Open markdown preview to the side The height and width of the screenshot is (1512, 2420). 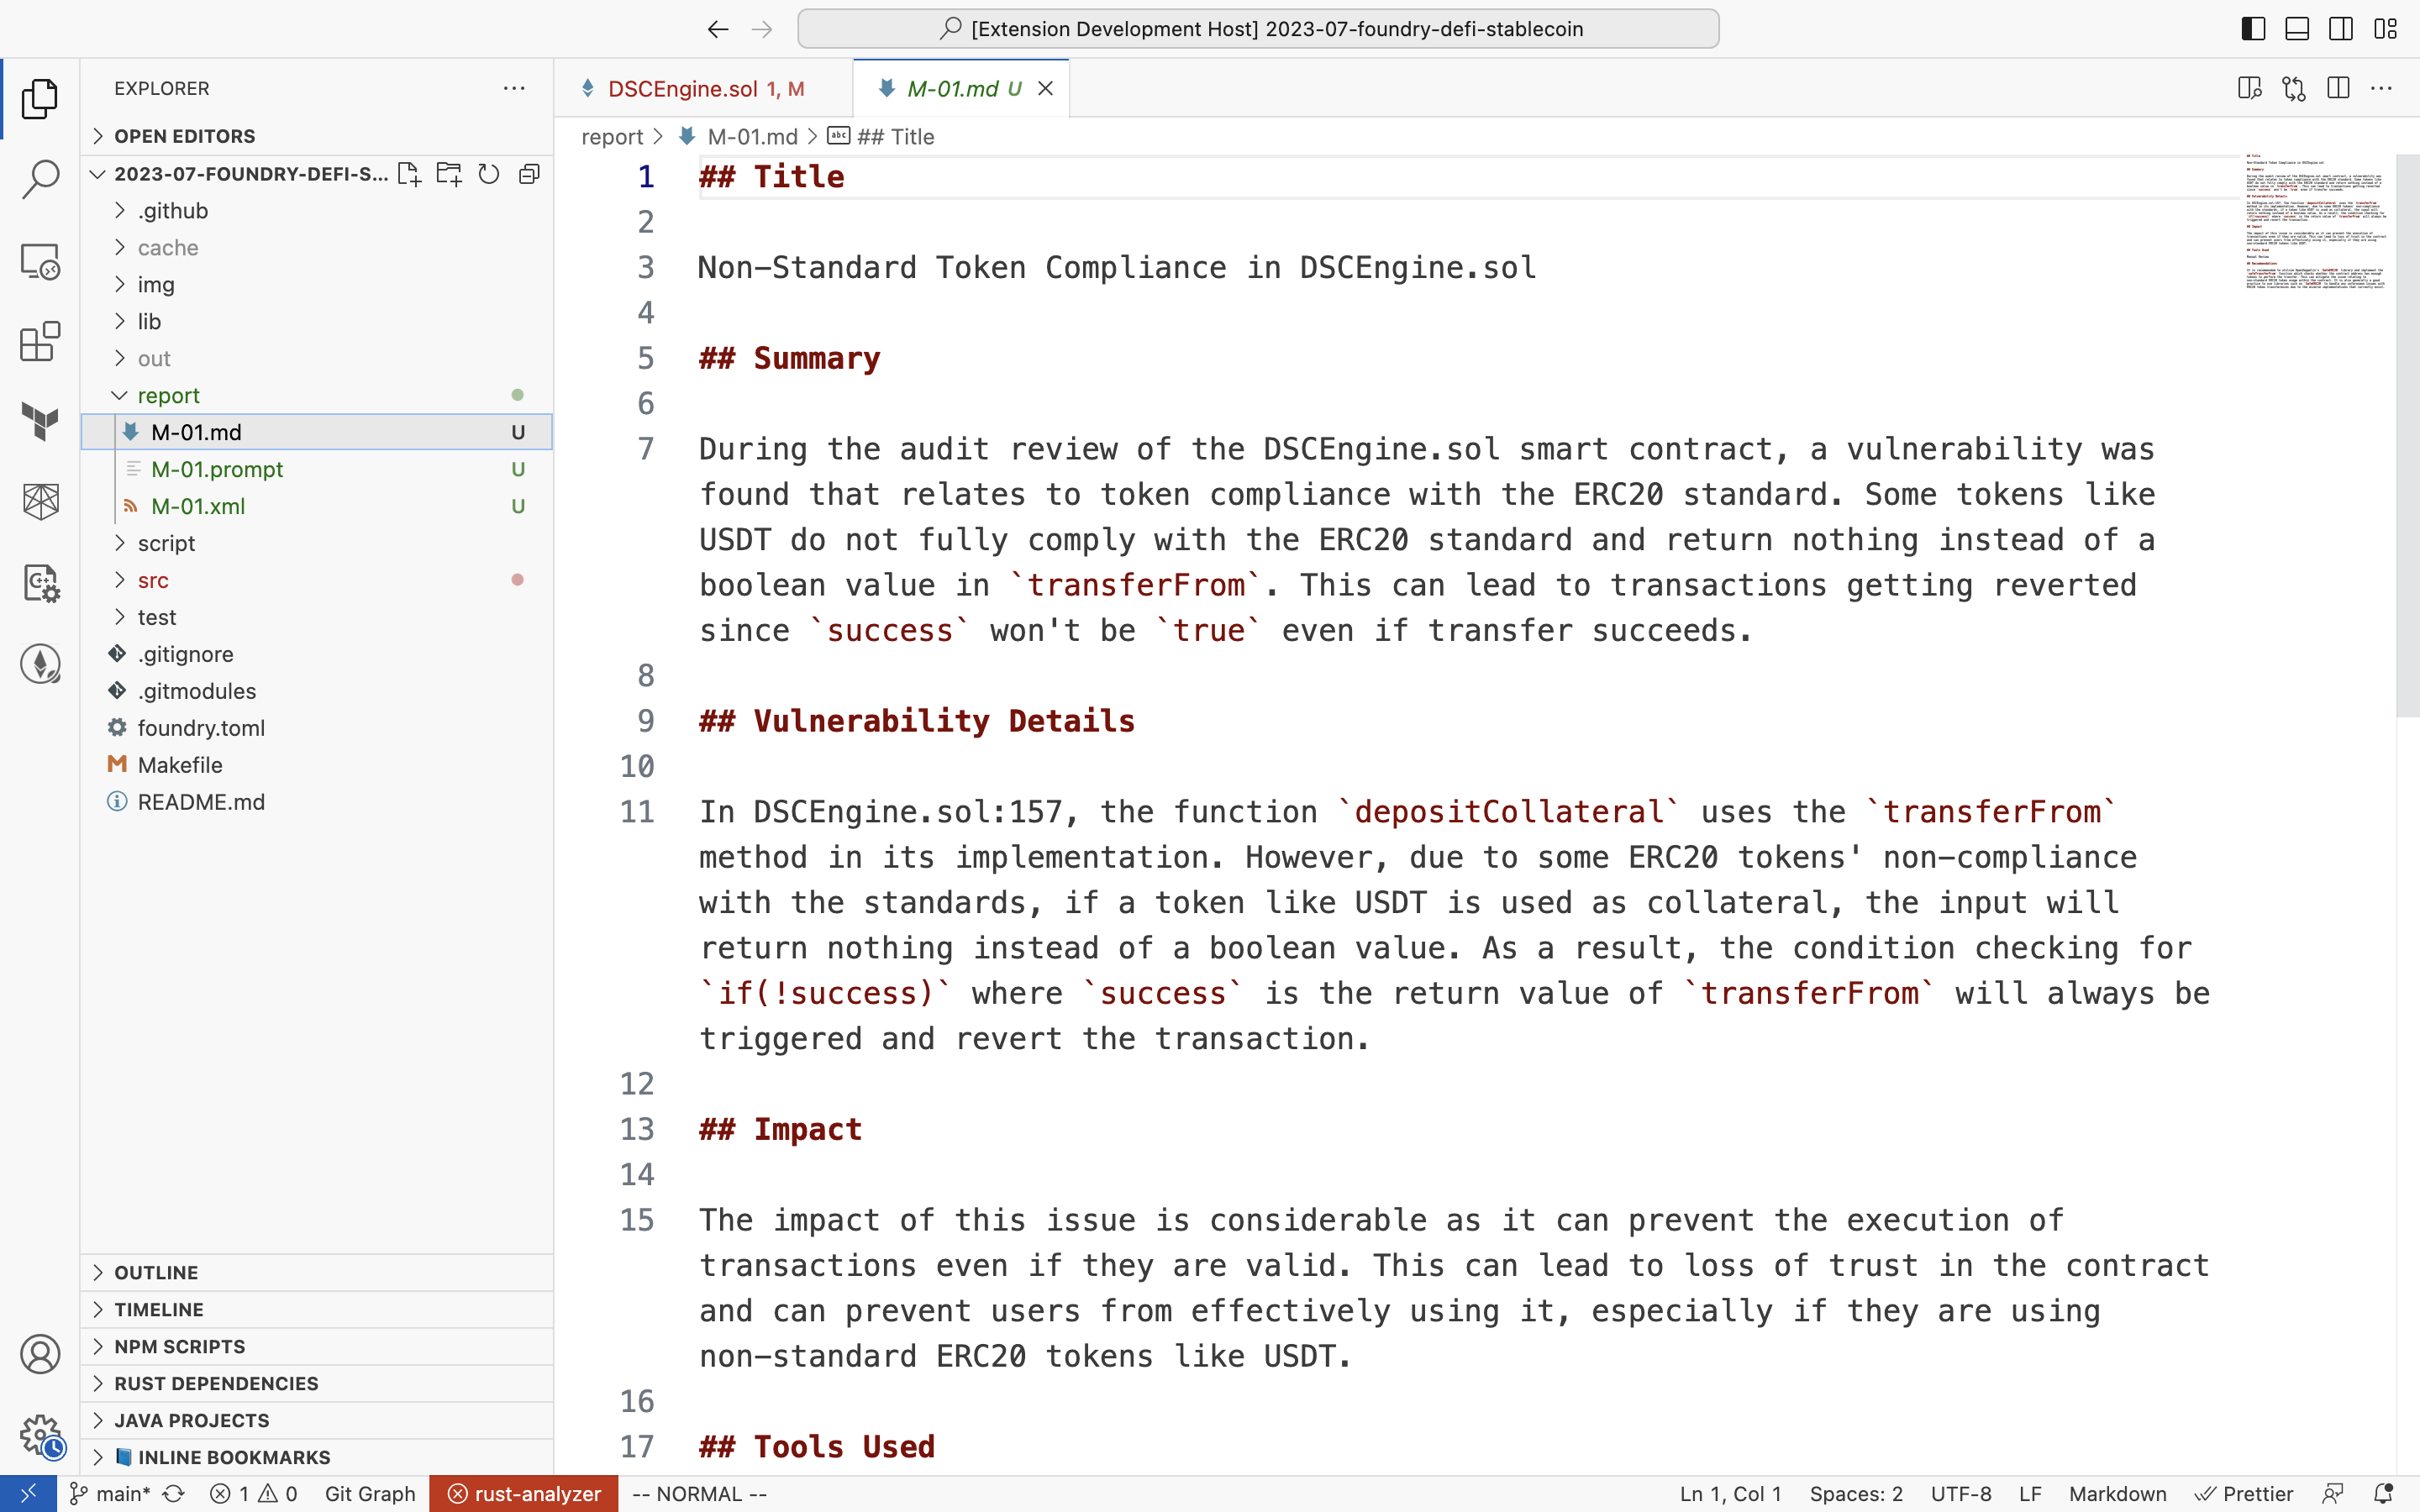2249,88
